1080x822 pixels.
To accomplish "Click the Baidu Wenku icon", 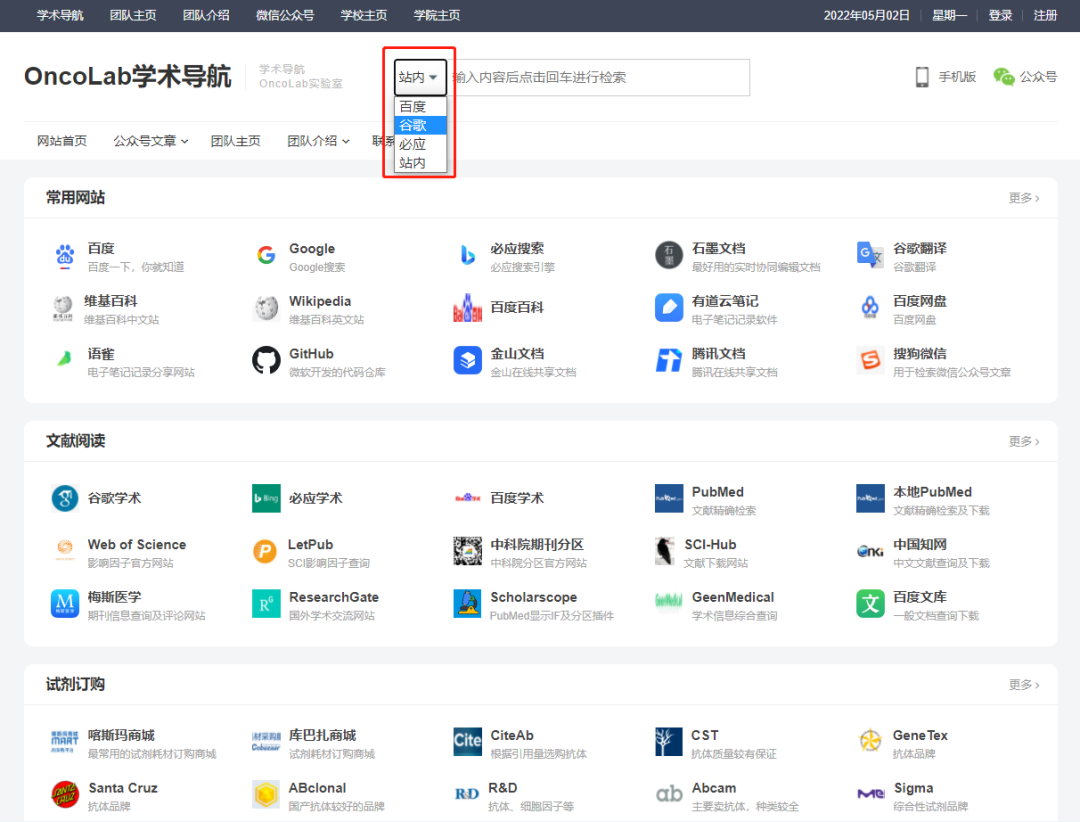I will [x=870, y=604].
